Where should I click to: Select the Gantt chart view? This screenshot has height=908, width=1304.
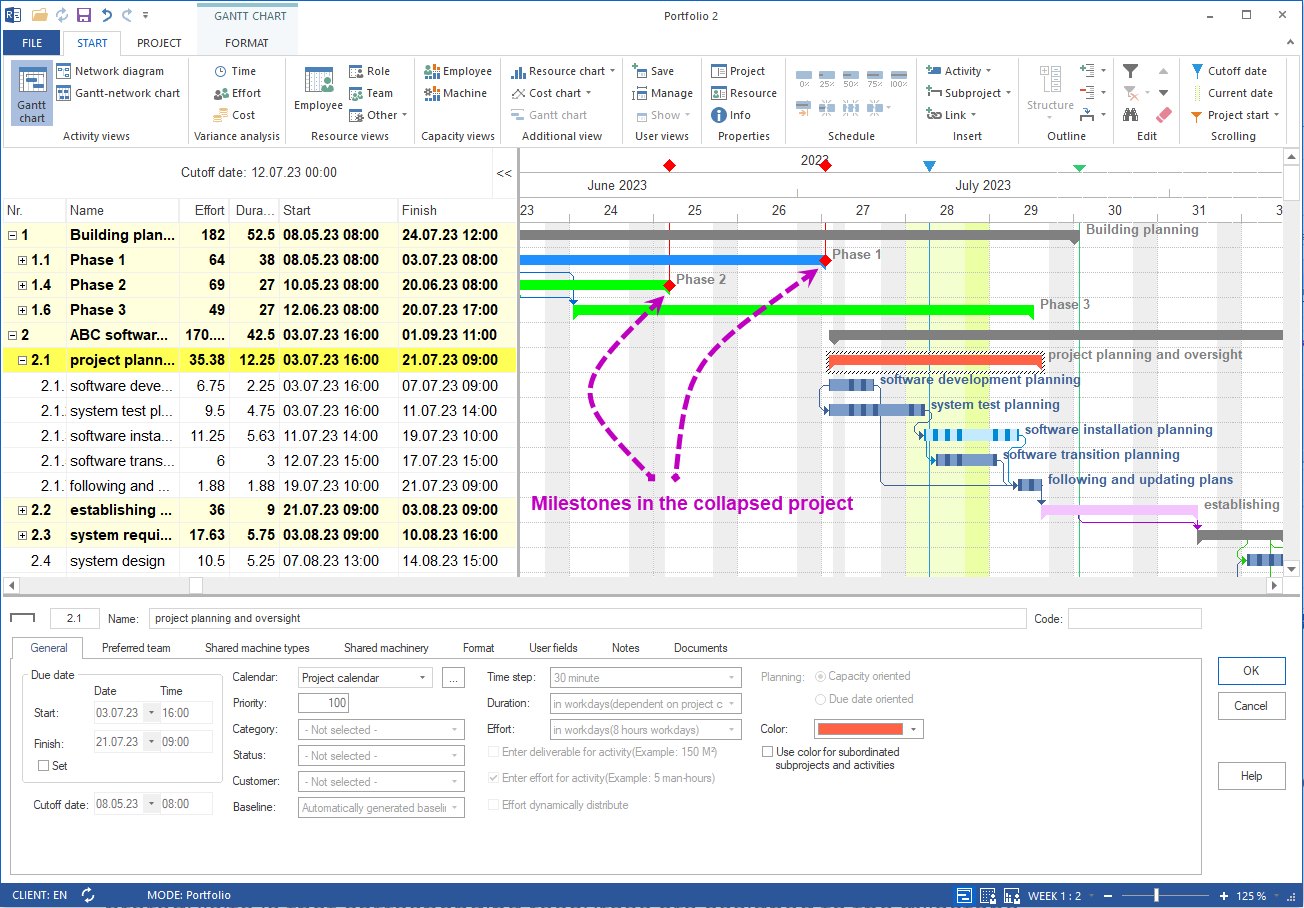tap(32, 93)
